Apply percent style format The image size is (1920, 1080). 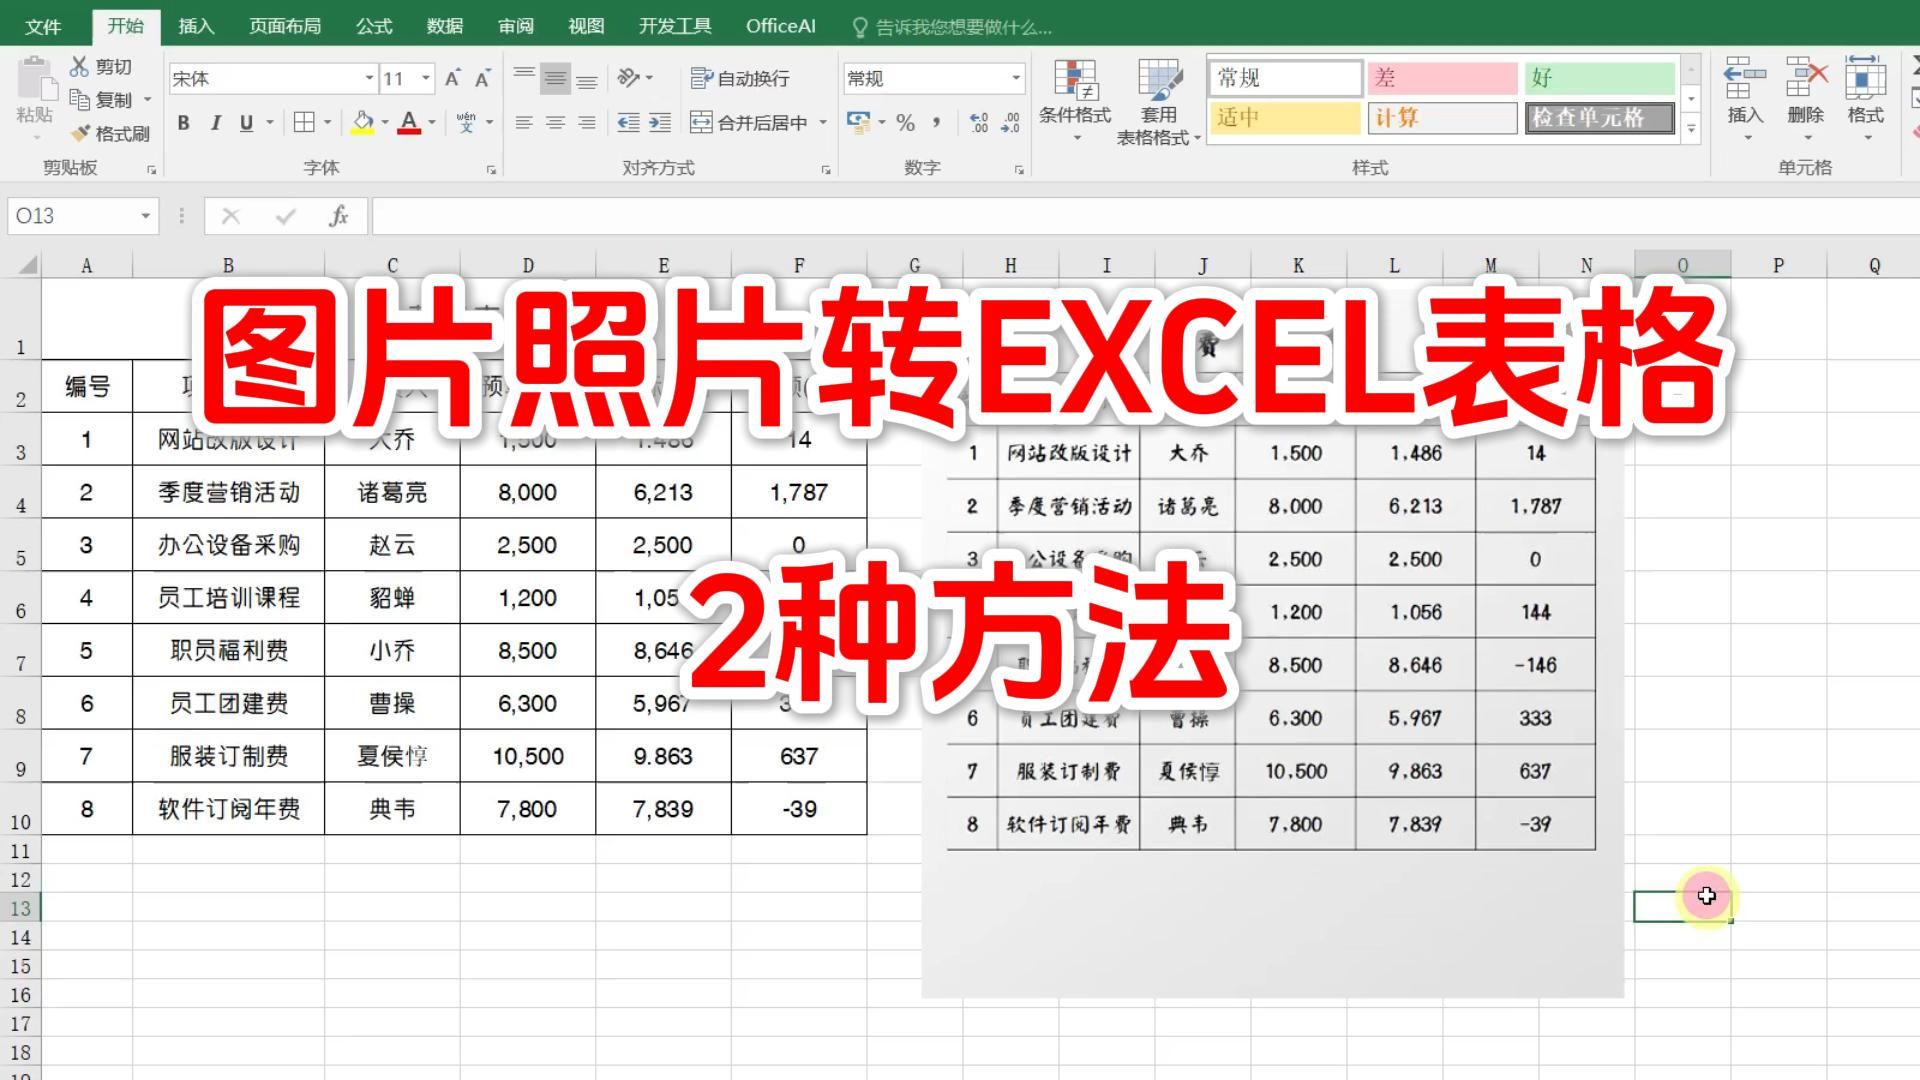pyautogui.click(x=906, y=122)
